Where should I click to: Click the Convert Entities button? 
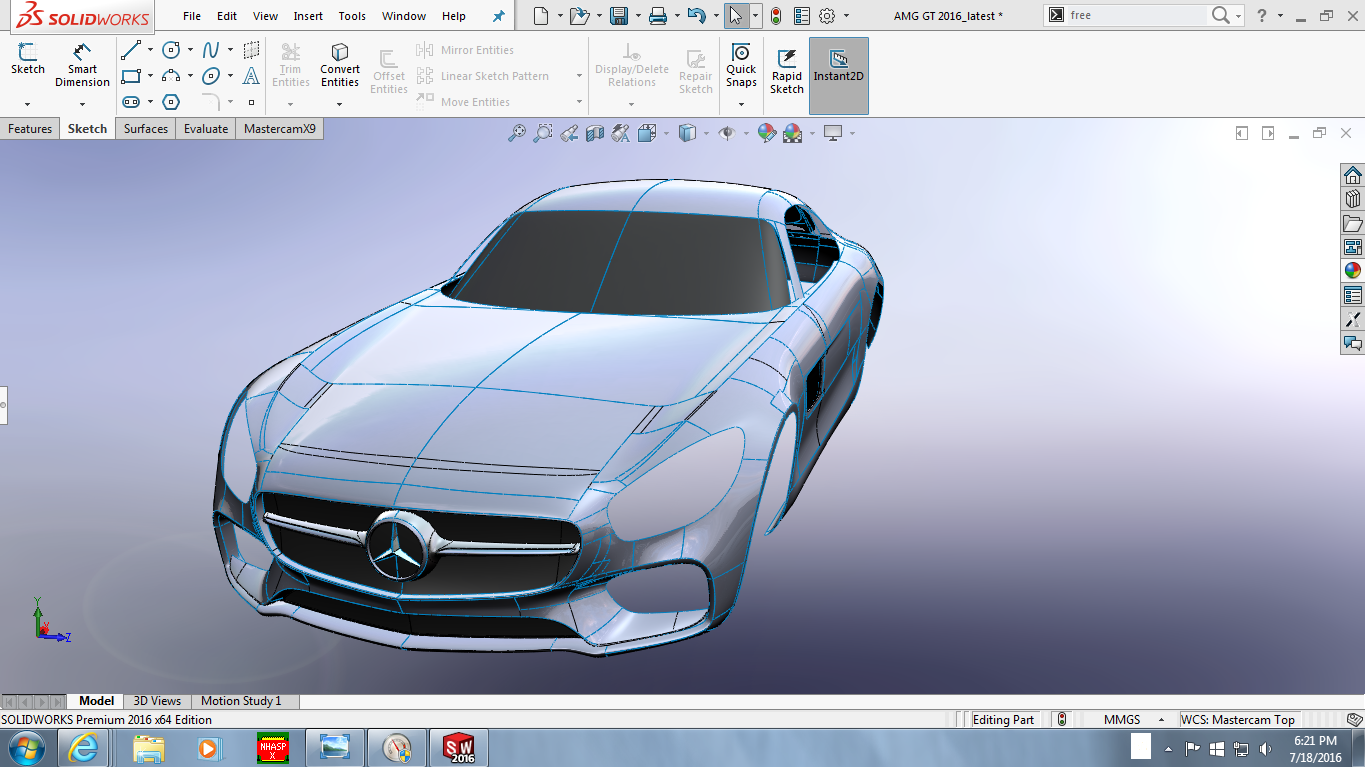pyautogui.click(x=340, y=66)
